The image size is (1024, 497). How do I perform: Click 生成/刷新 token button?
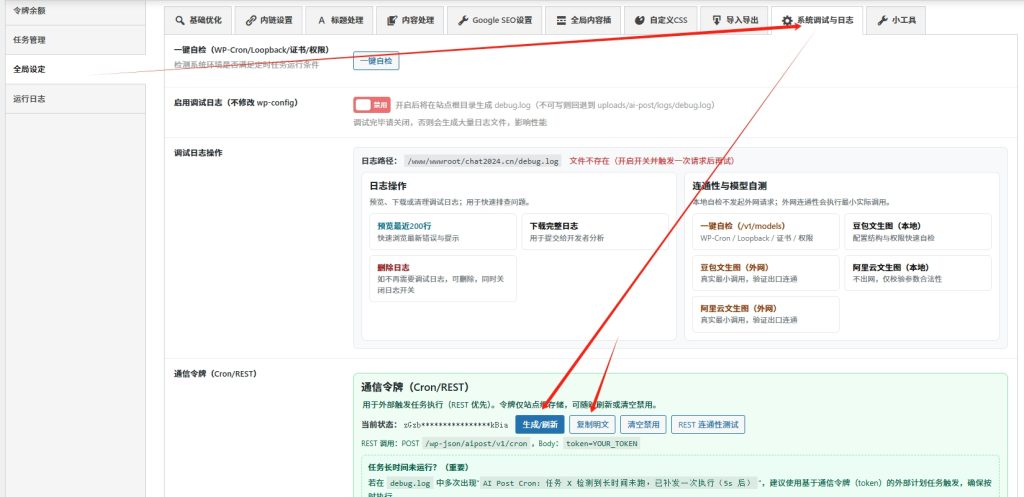click(540, 425)
